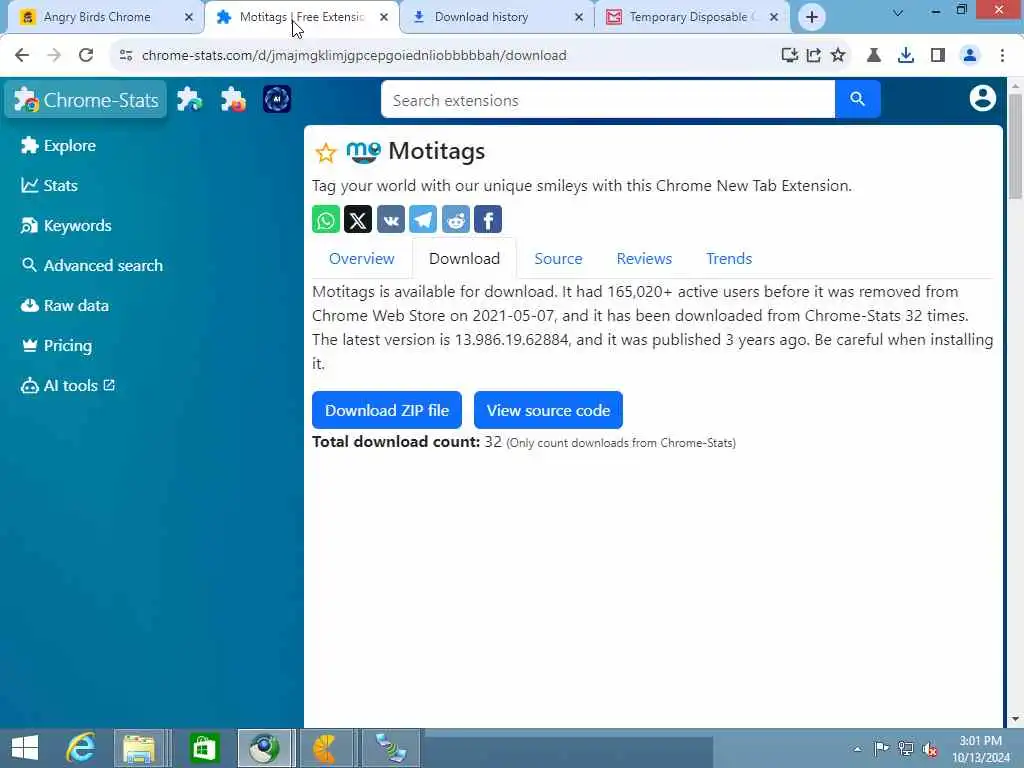Viewport: 1024px width, 768px height.
Task: Open Explore in the sidebar
Action: tap(58, 146)
